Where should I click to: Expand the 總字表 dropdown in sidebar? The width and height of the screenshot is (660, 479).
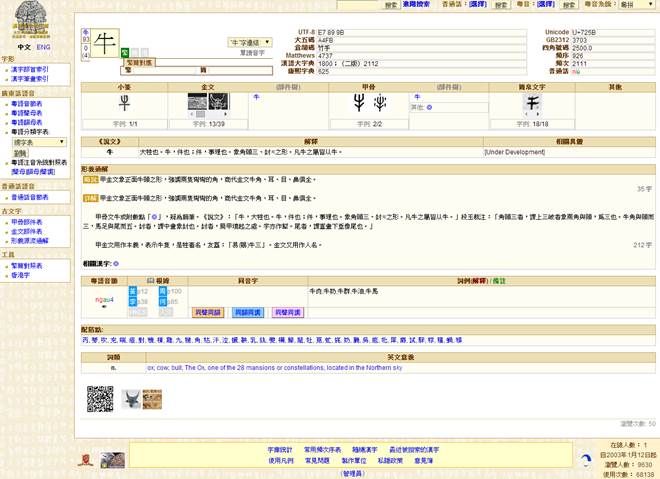coord(39,142)
